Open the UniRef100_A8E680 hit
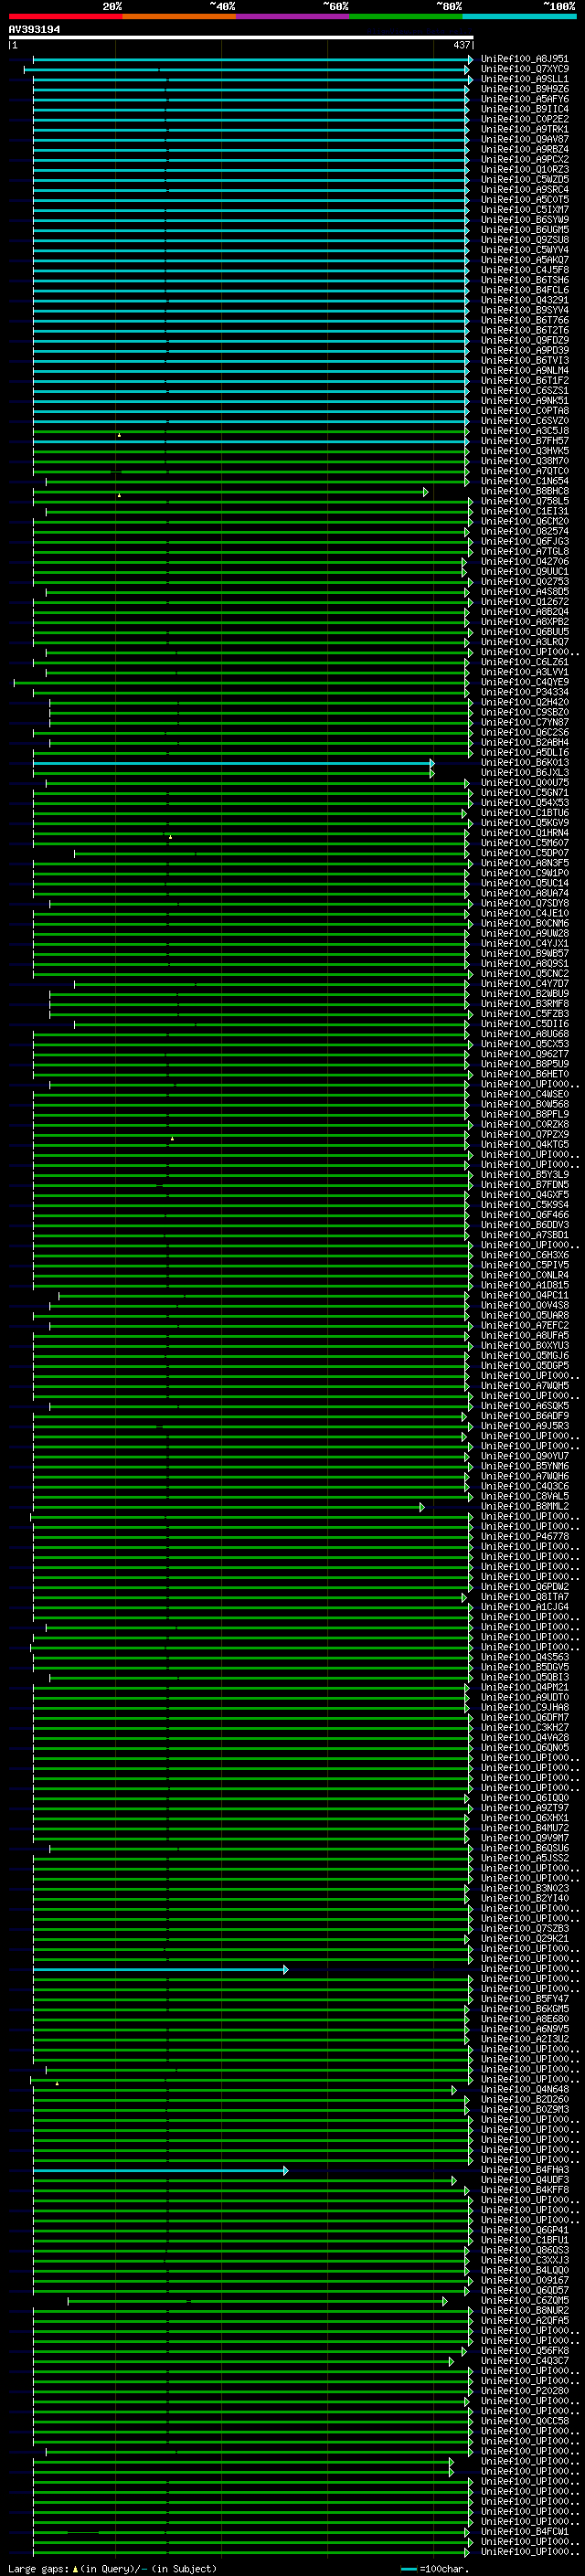Screen dimensions: 585x2576 [x=525, y=2019]
